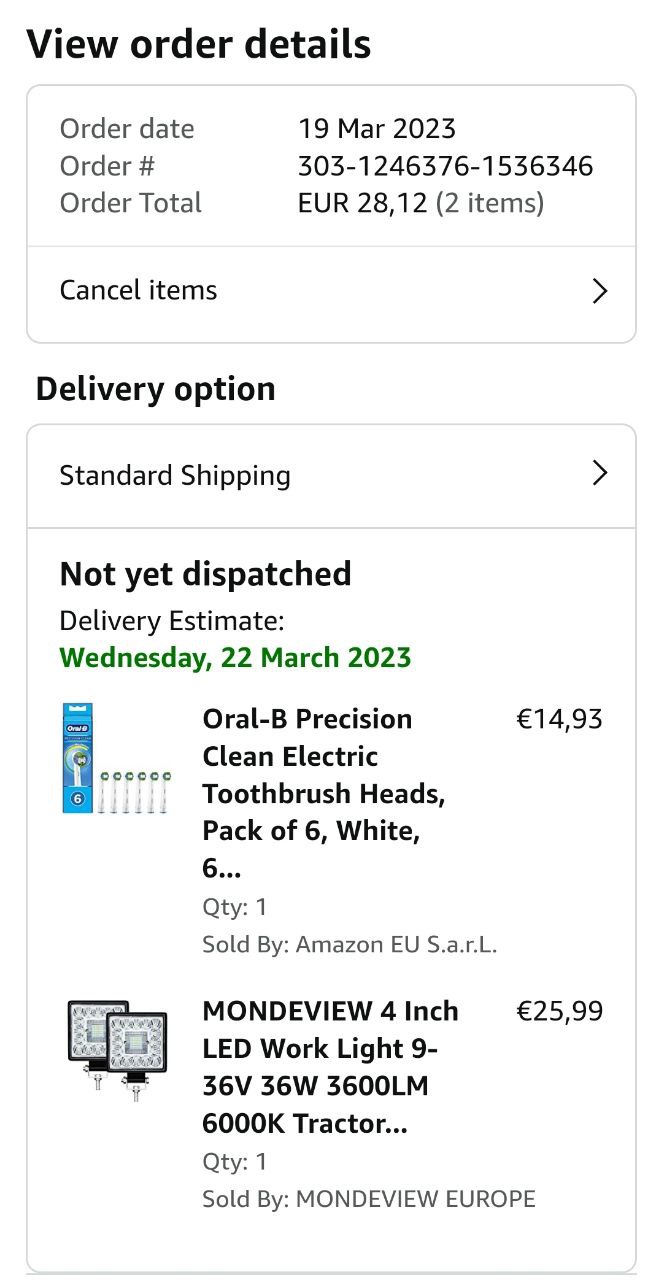Open the Cancel items chevron arrow

[x=600, y=291]
